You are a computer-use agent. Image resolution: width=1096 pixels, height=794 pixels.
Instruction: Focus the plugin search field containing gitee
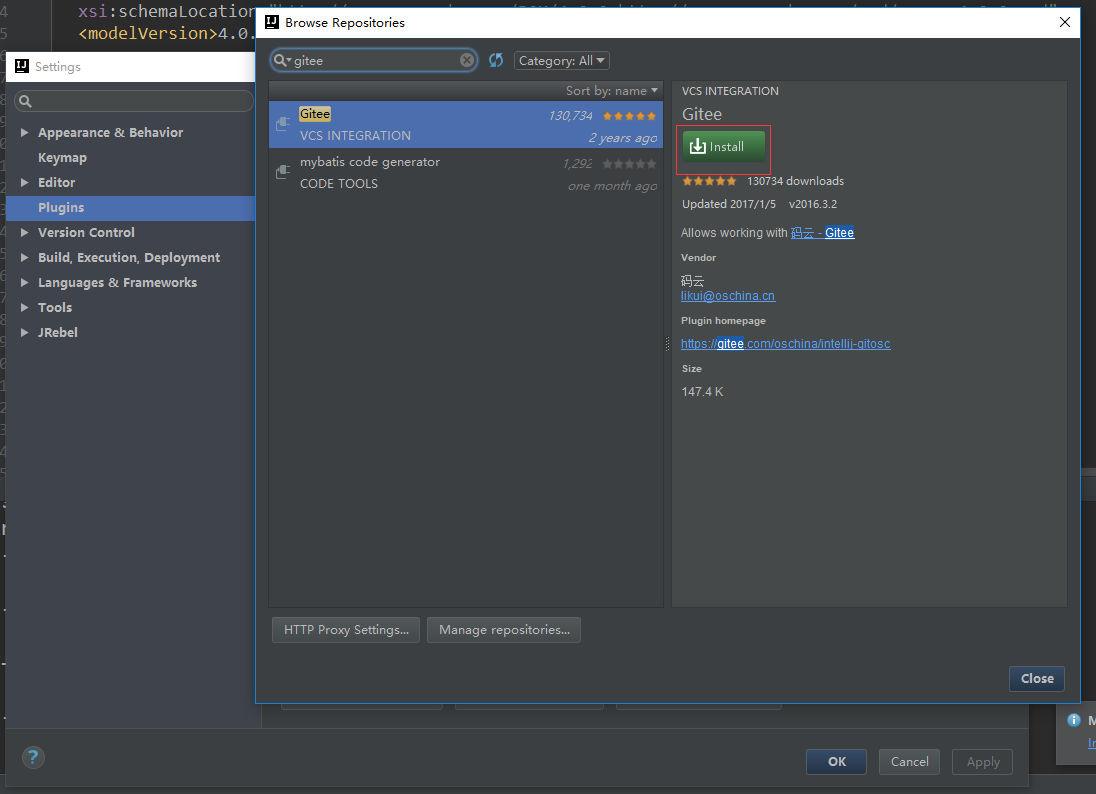pos(374,60)
